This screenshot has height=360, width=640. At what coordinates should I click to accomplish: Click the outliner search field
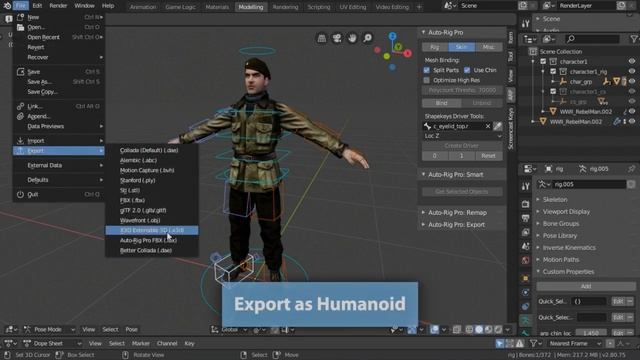tap(591, 39)
